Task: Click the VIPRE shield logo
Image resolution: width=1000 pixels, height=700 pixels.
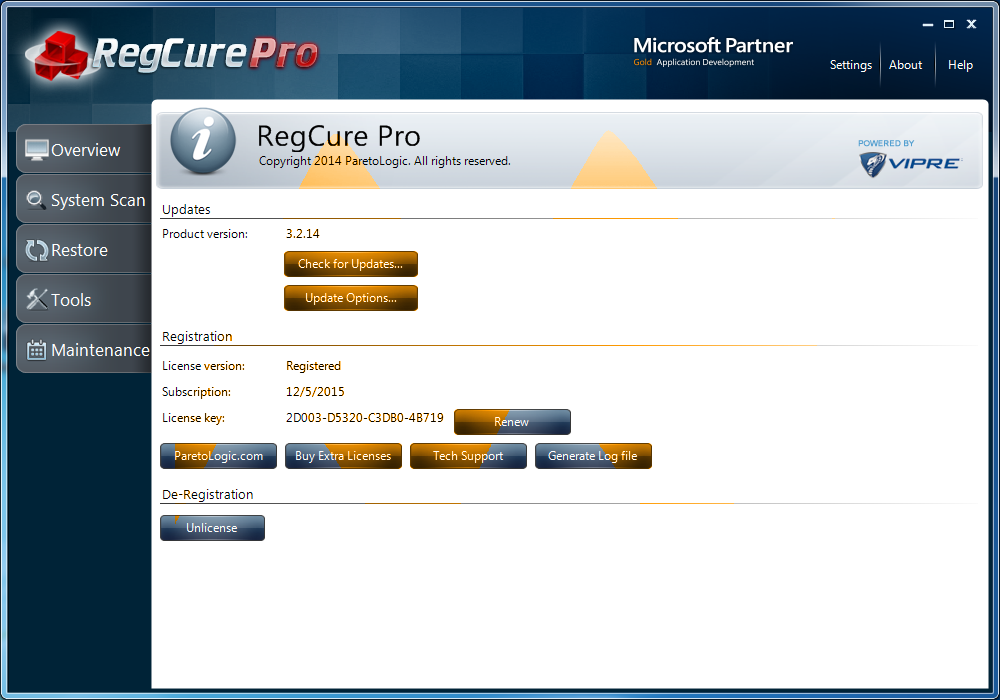Action: click(x=872, y=164)
